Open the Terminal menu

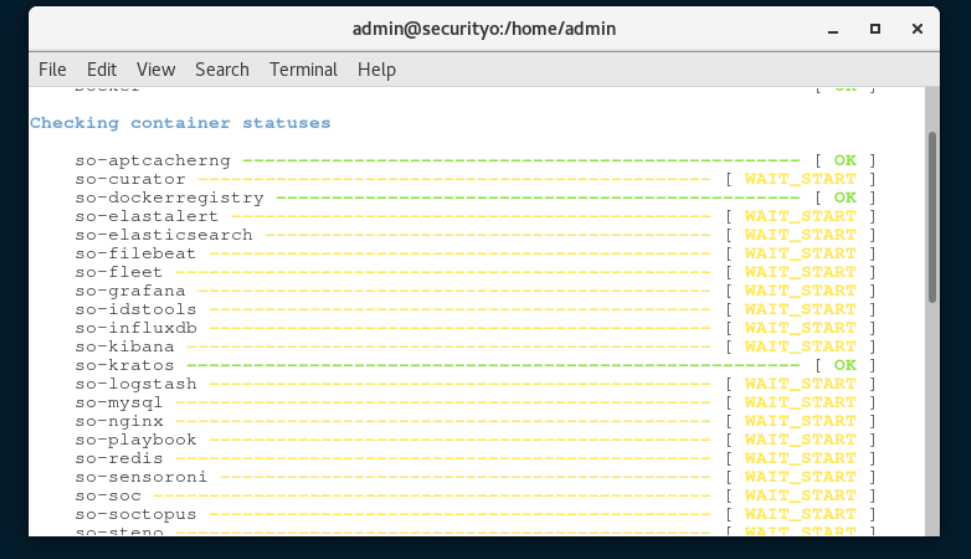point(303,69)
